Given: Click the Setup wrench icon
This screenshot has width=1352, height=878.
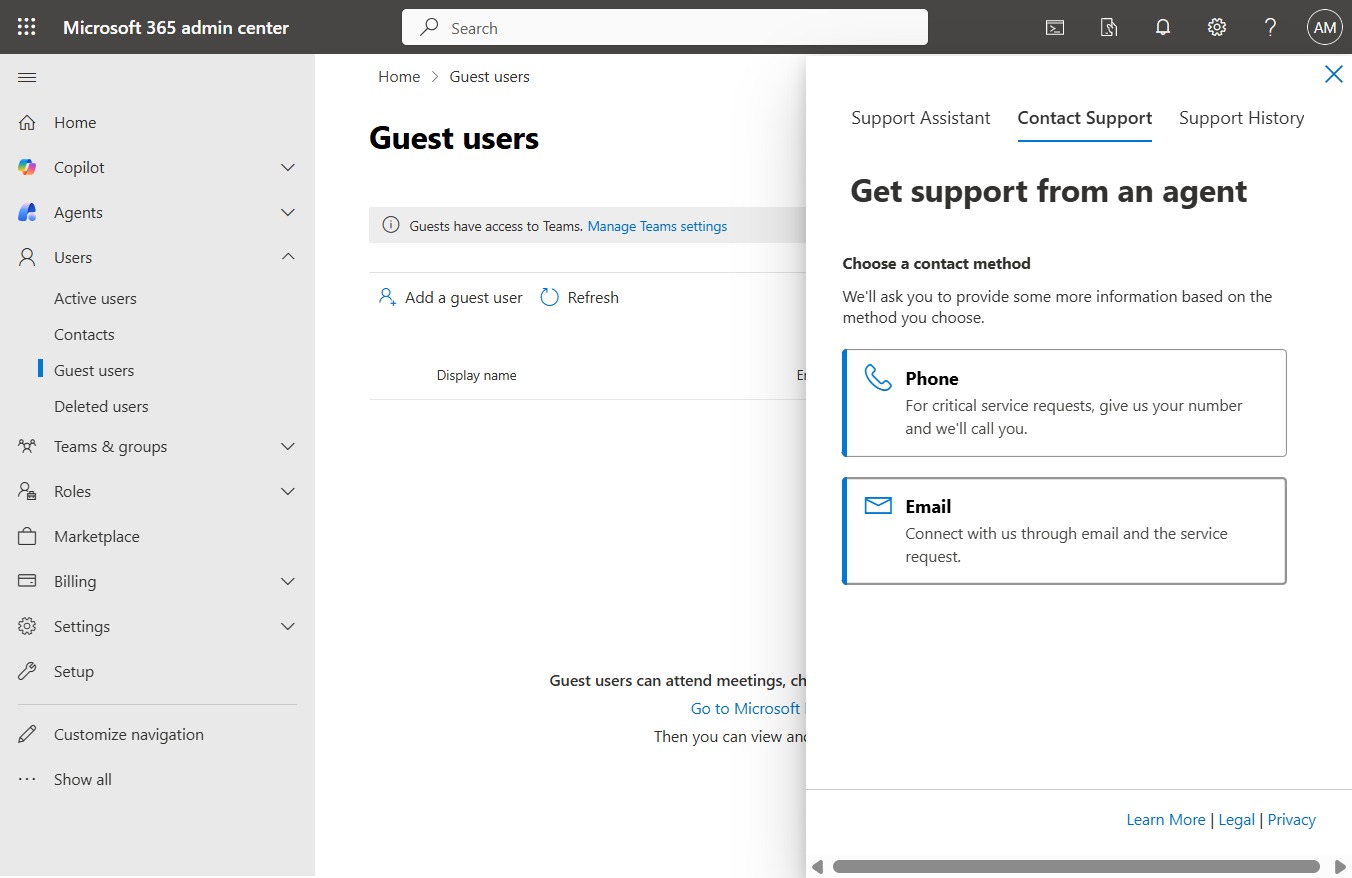Looking at the screenshot, I should pos(27,671).
